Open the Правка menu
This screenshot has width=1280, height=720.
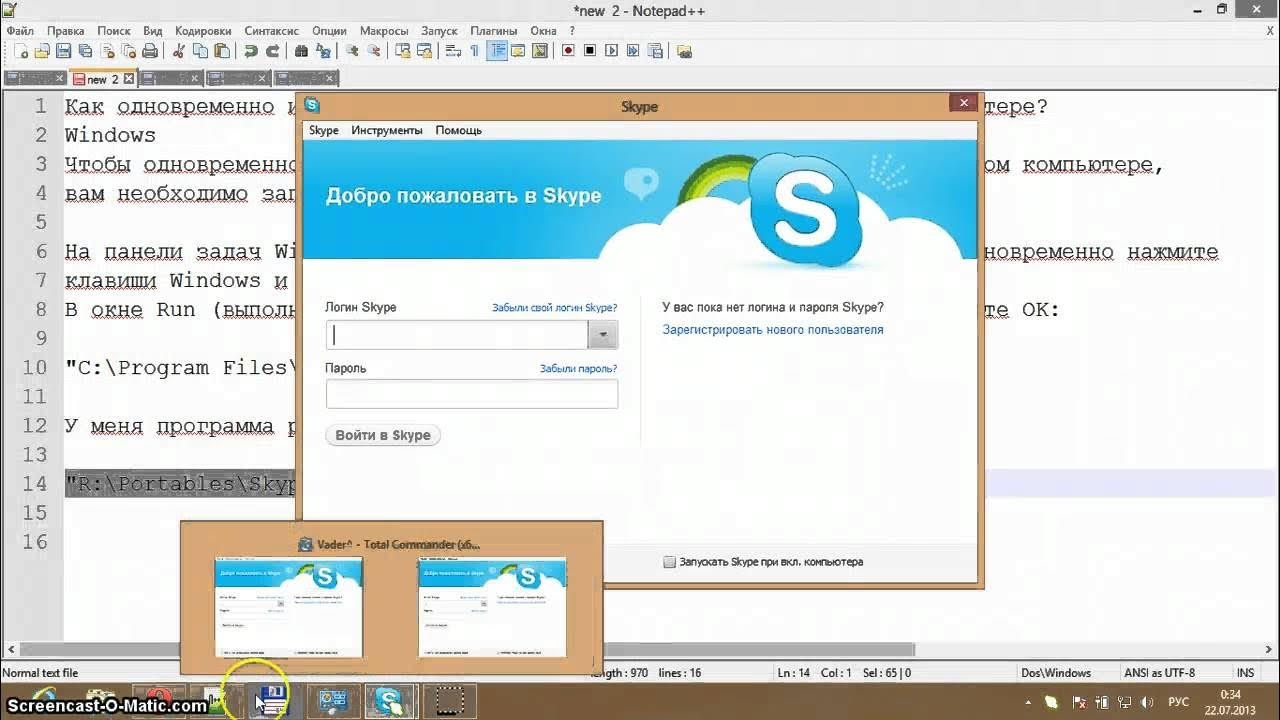point(66,31)
